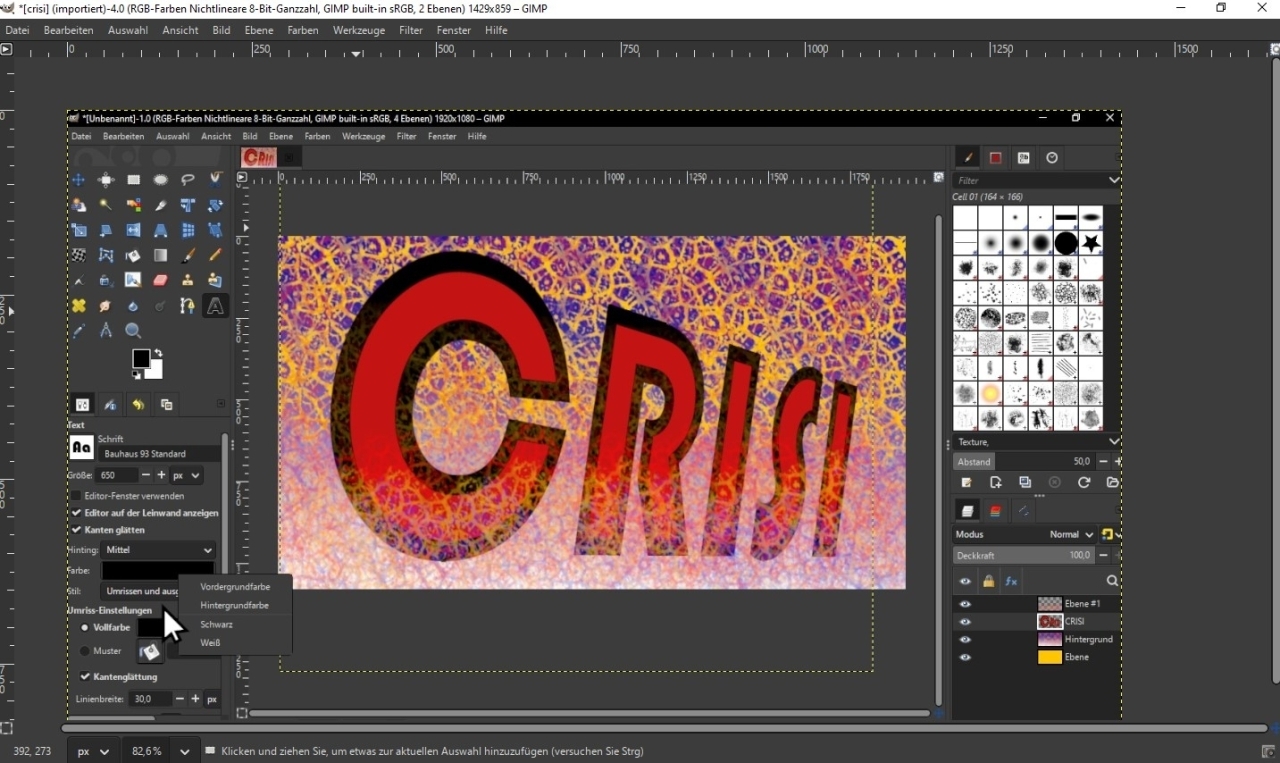
Task: Select the Eraser tool
Action: pyautogui.click(x=160, y=281)
